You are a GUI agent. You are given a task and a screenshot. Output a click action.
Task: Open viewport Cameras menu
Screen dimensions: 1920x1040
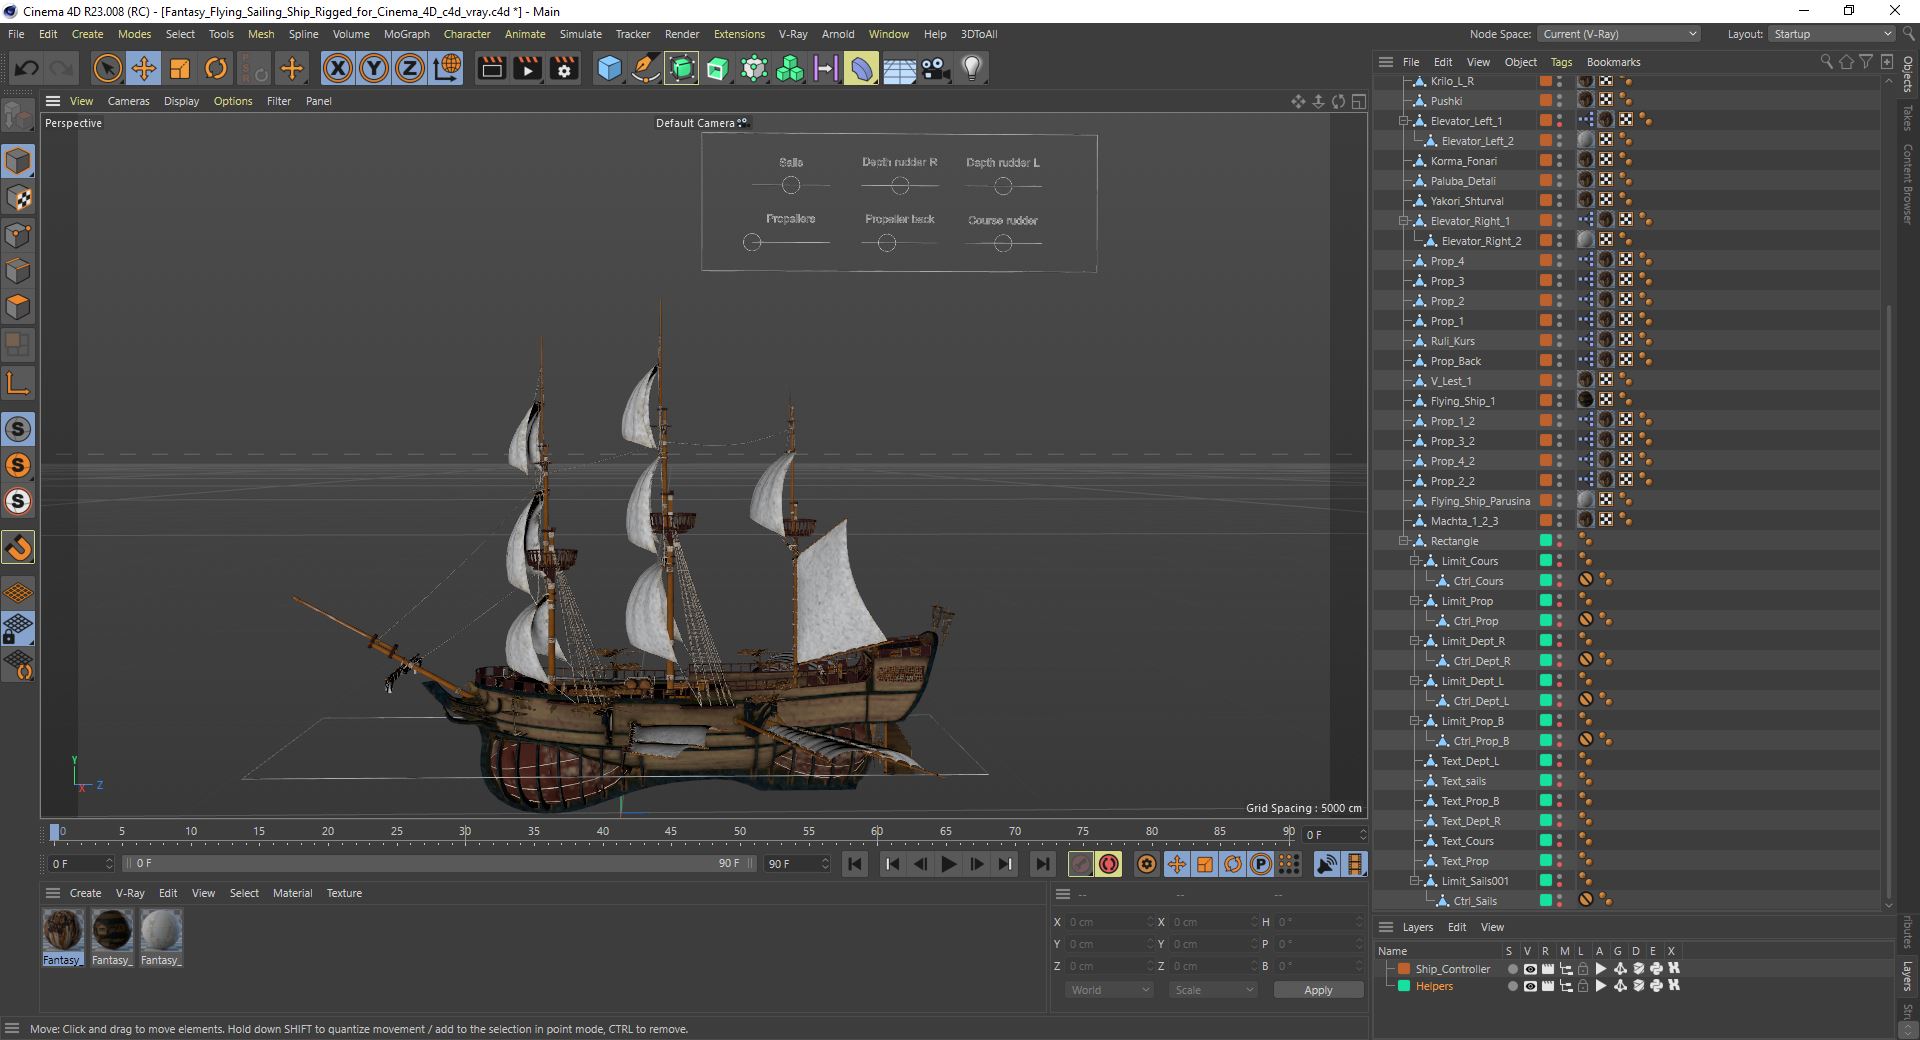coord(128,101)
